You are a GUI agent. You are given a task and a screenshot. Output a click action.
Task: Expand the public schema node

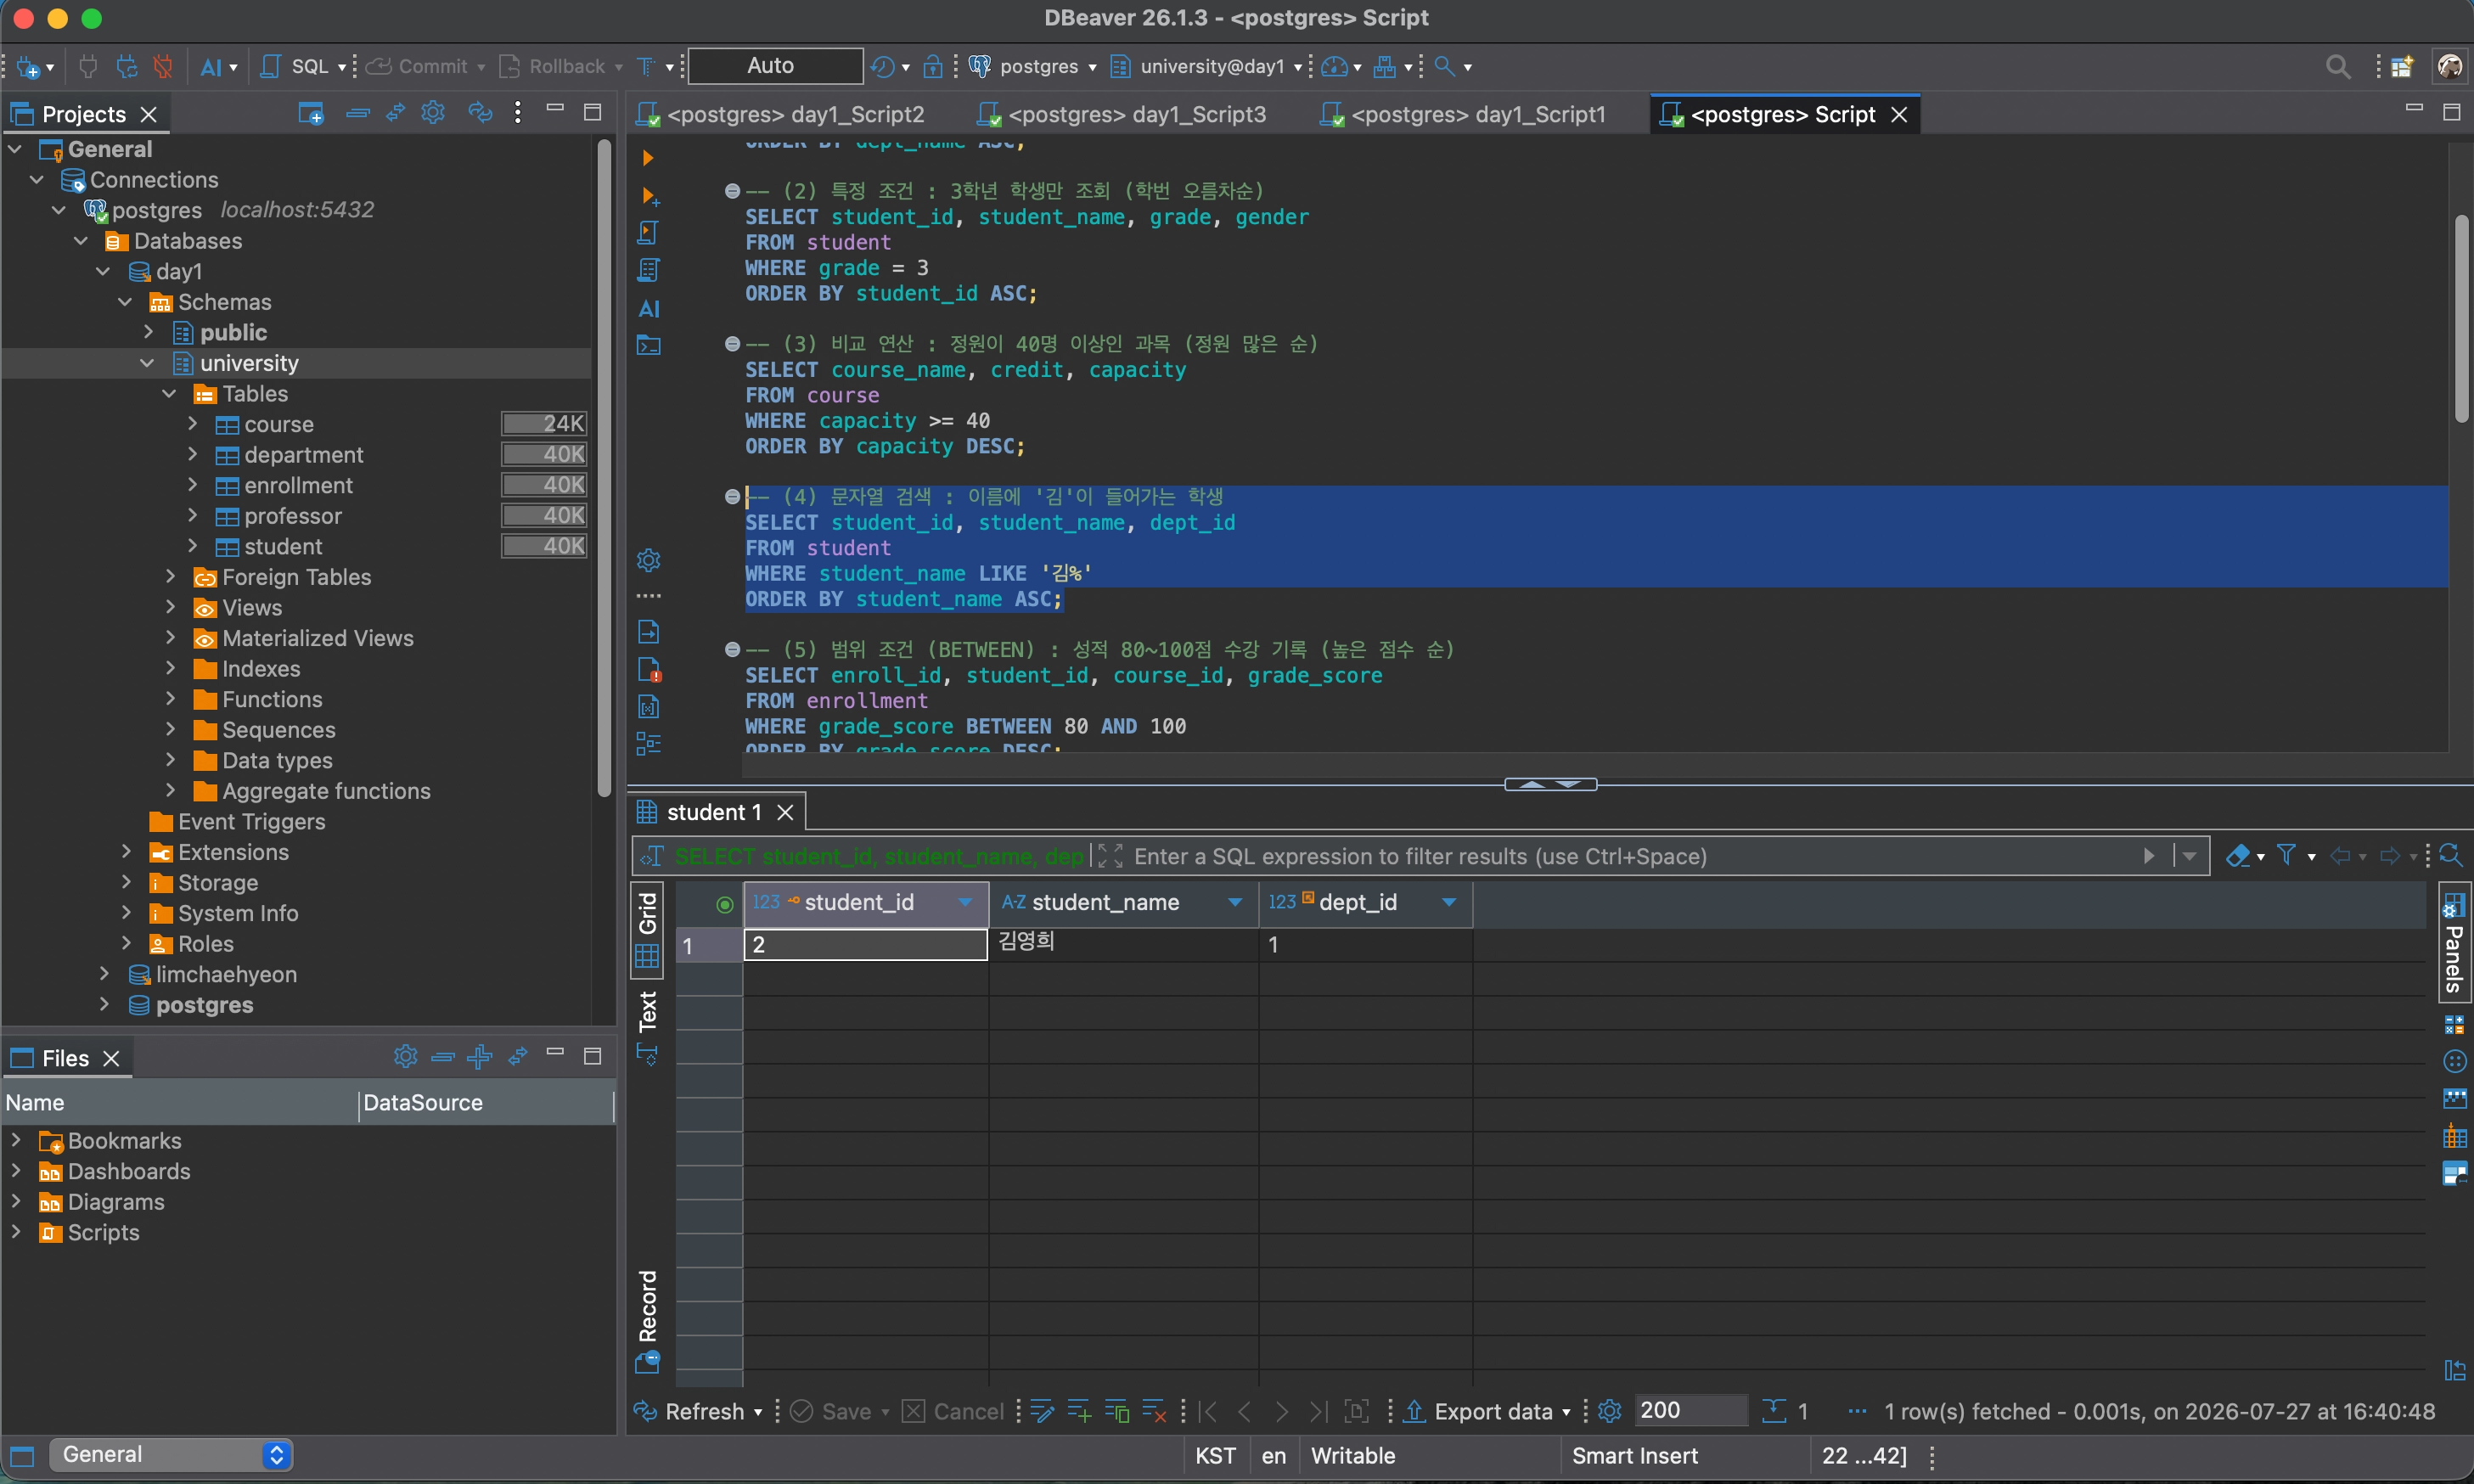[x=147, y=332]
